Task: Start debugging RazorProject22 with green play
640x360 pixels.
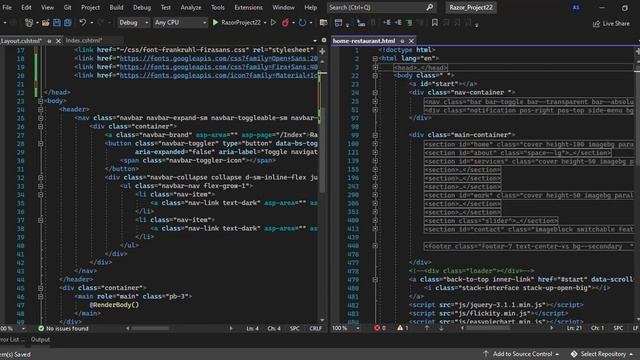Action: 216,23
